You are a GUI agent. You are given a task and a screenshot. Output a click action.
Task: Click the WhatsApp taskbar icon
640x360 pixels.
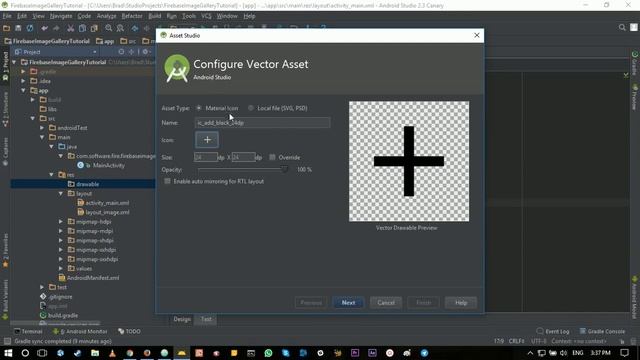pos(268,353)
